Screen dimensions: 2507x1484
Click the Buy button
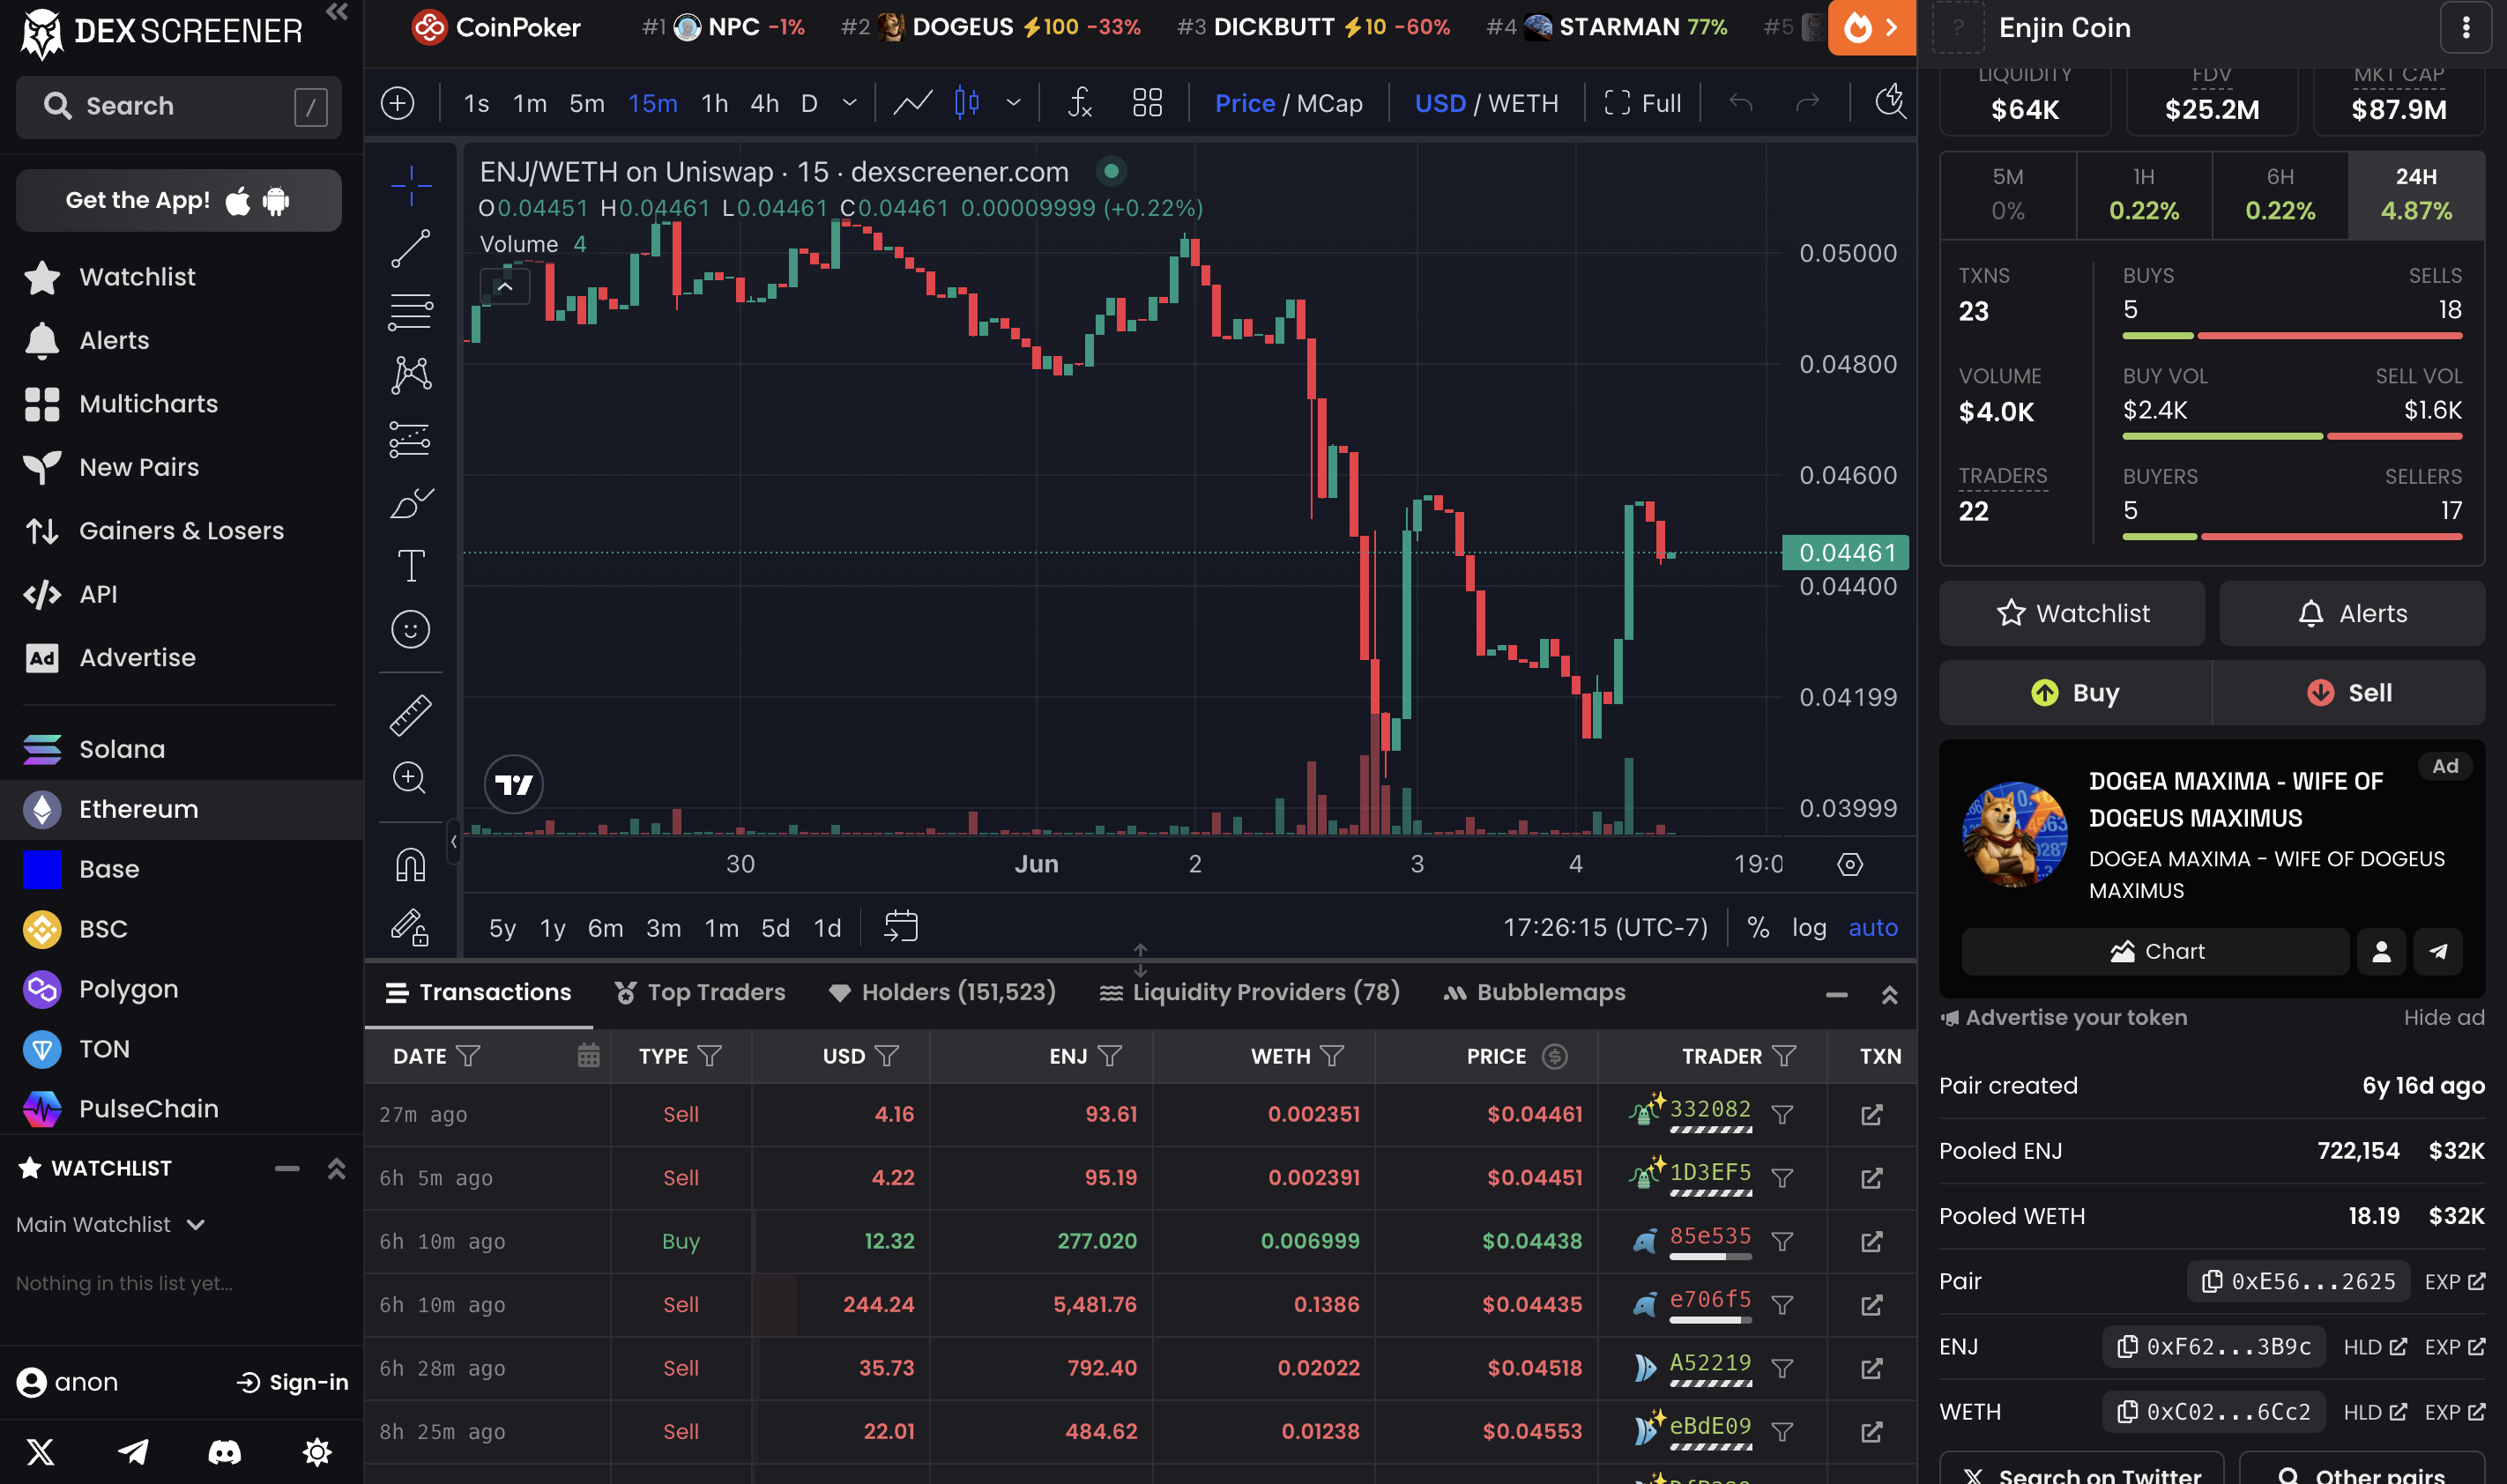(x=2075, y=692)
